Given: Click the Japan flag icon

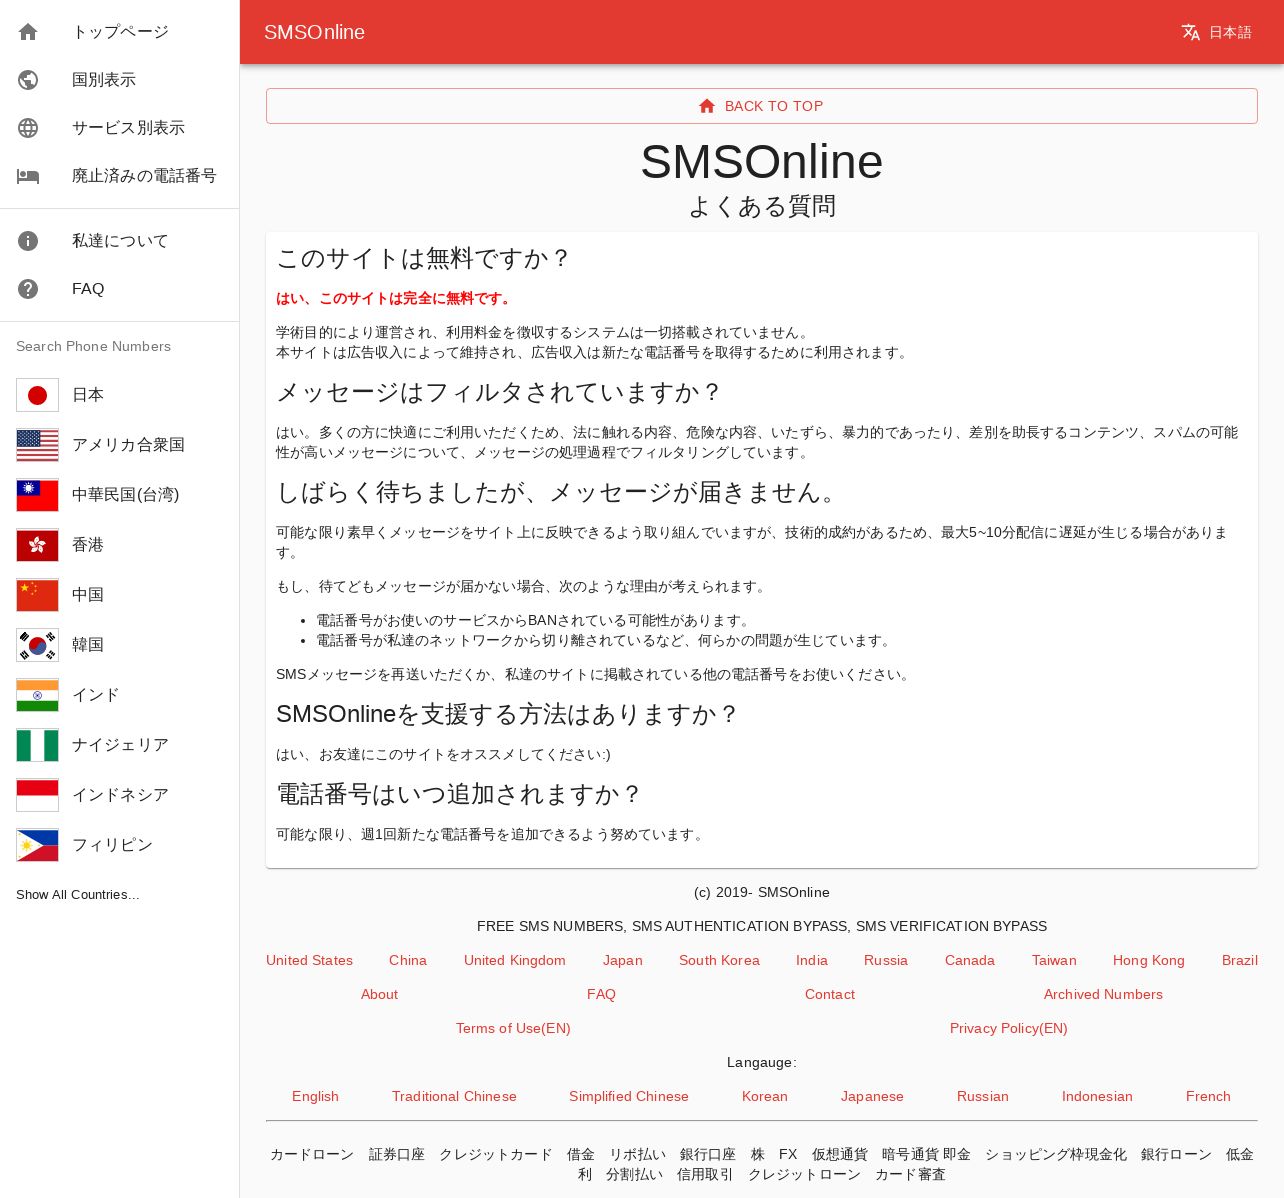Looking at the screenshot, I should pos(37,395).
